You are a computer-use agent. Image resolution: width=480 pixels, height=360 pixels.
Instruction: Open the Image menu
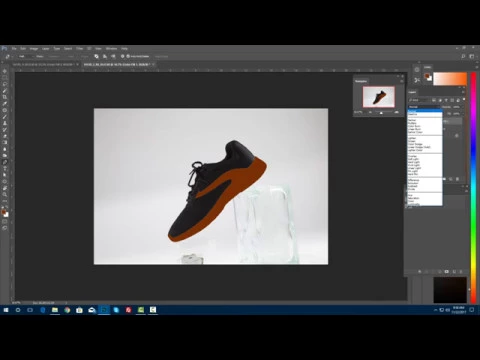[34, 49]
